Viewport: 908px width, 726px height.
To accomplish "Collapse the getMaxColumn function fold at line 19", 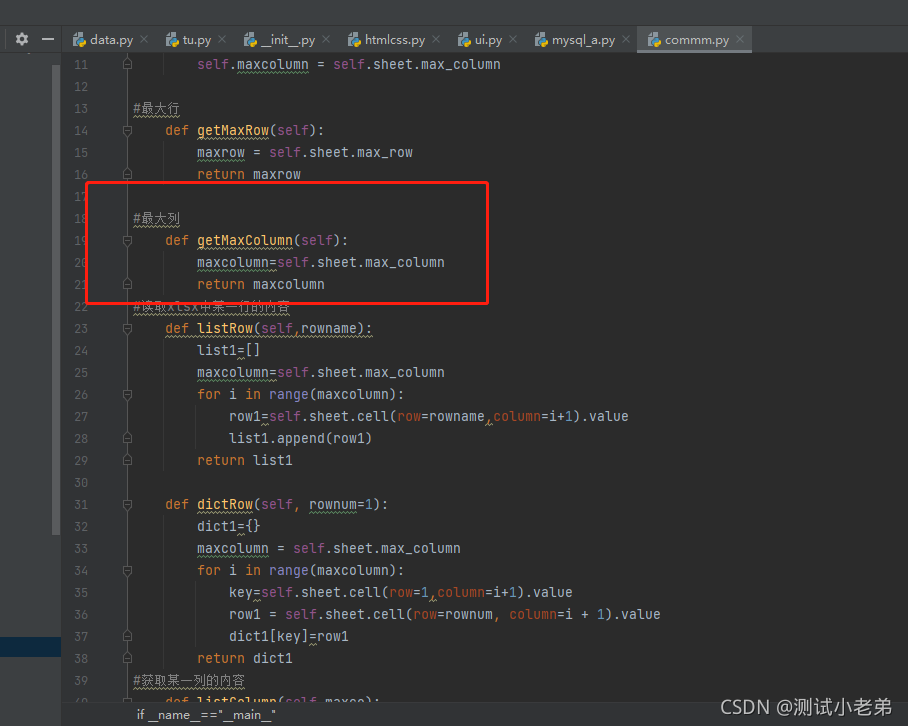I will click(x=127, y=240).
